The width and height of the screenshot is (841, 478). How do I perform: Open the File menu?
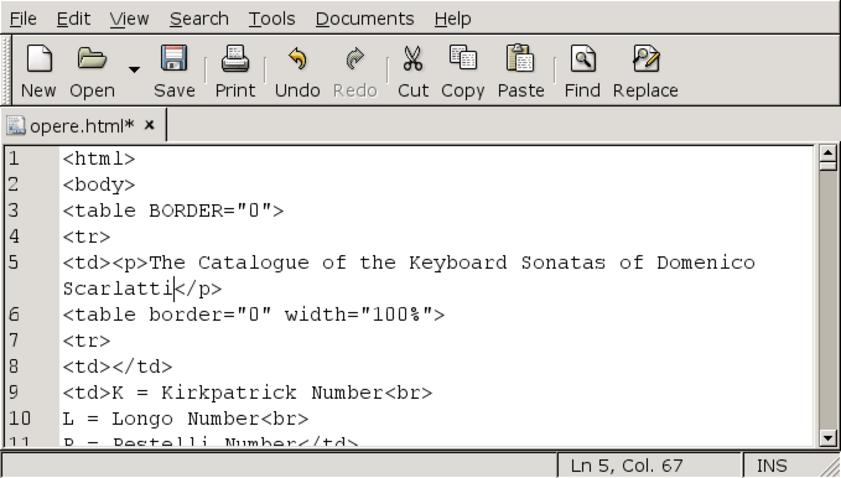point(22,18)
